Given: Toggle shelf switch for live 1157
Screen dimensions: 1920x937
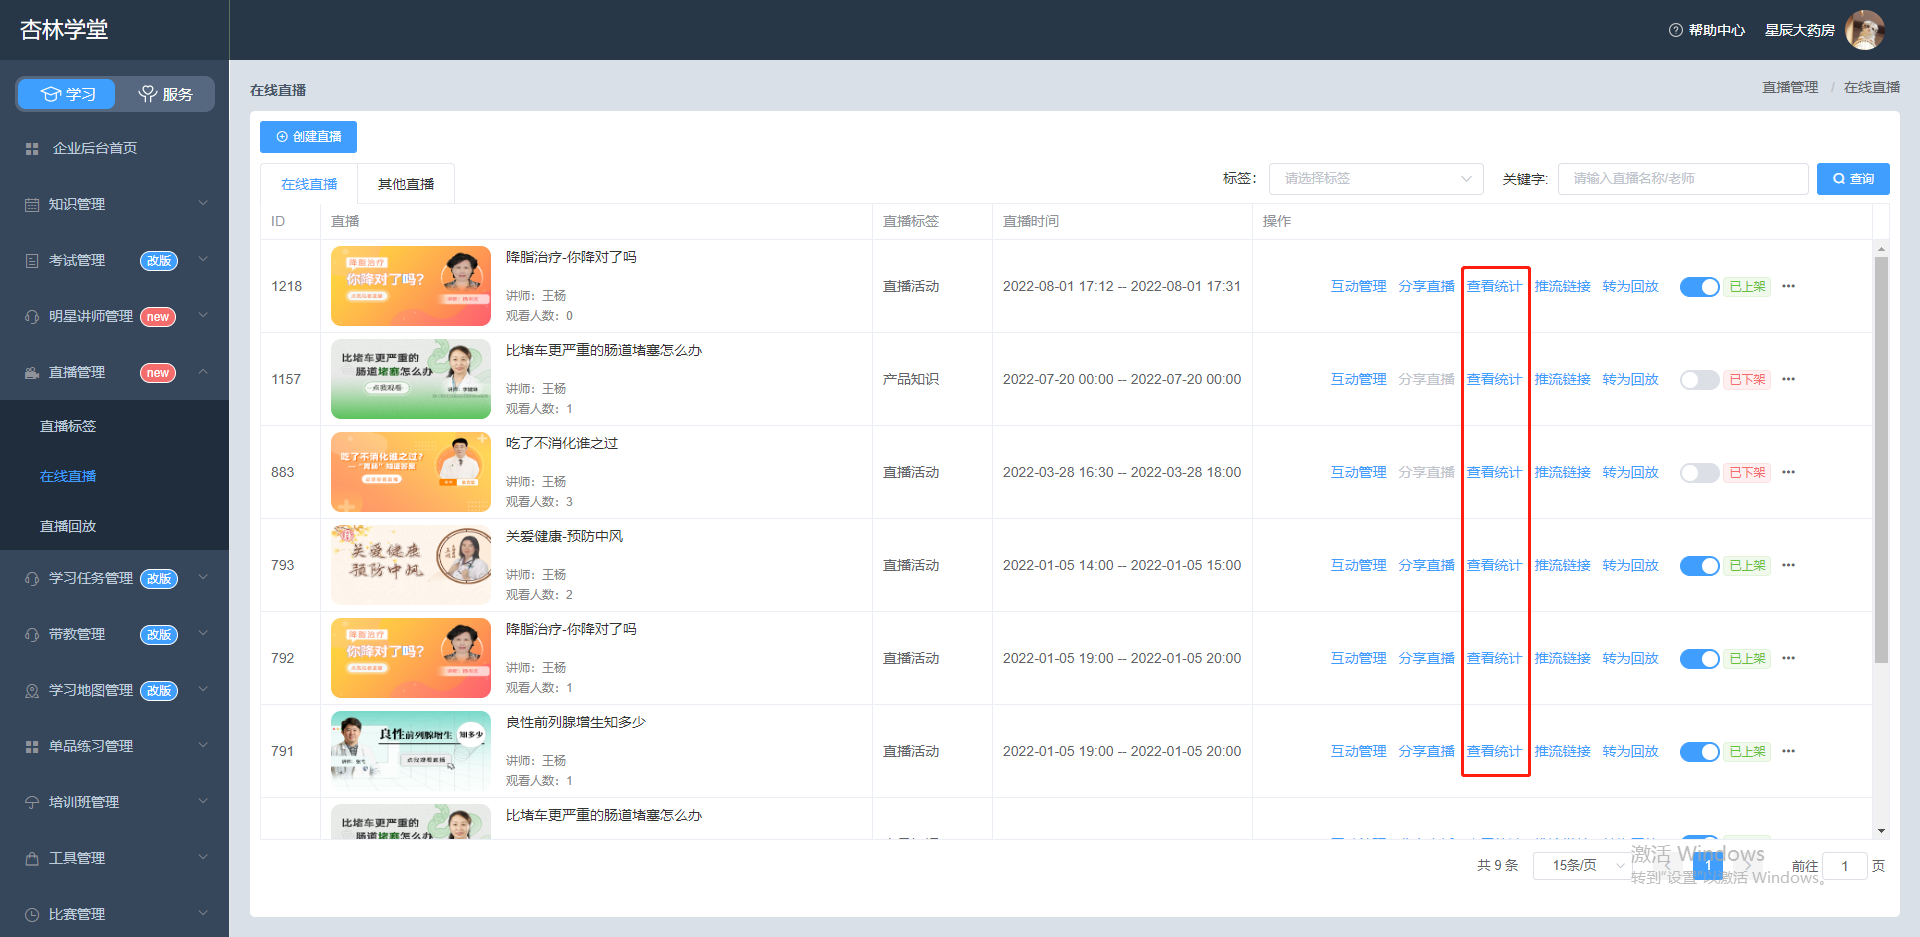Looking at the screenshot, I should pyautogui.click(x=1699, y=380).
